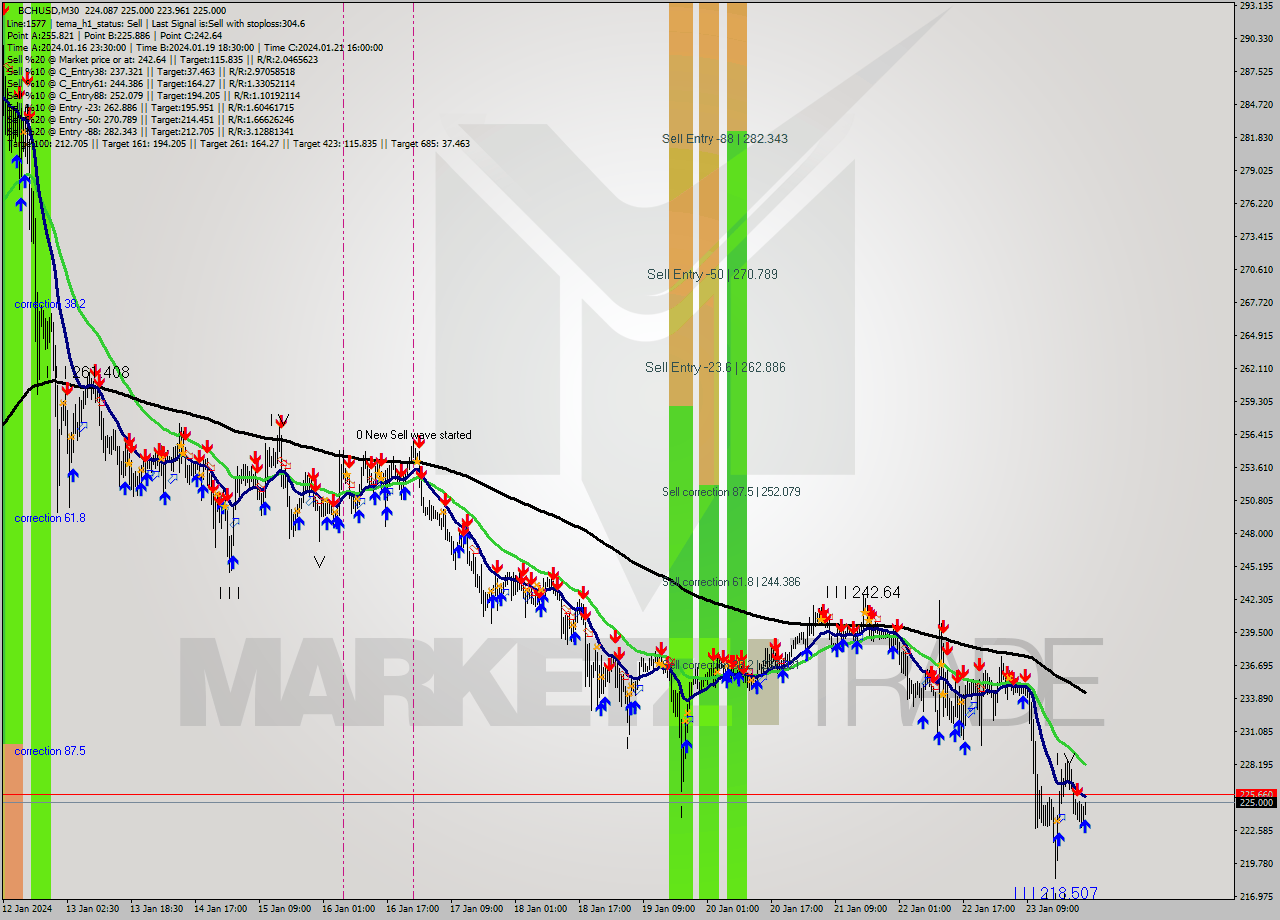Viewport: 1280px width, 920px height.
Task: Click the 293.135 price scale value
Action: click(x=1257, y=5)
